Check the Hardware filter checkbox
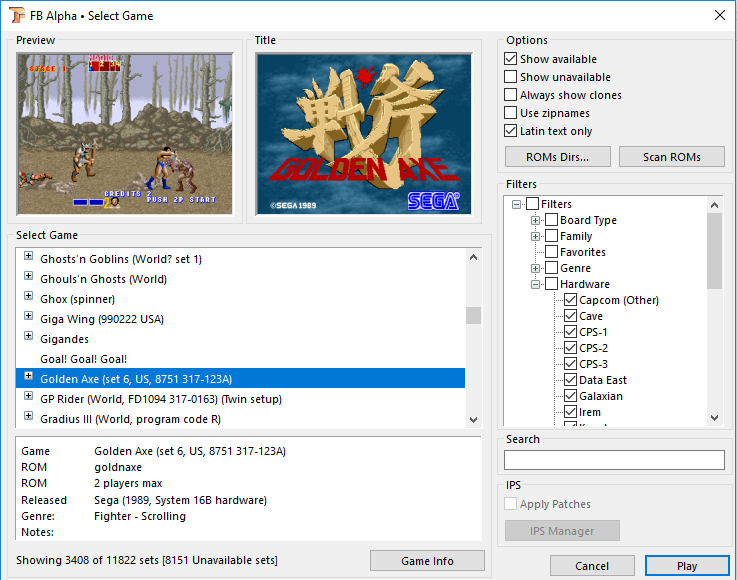737x580 pixels. coord(552,284)
